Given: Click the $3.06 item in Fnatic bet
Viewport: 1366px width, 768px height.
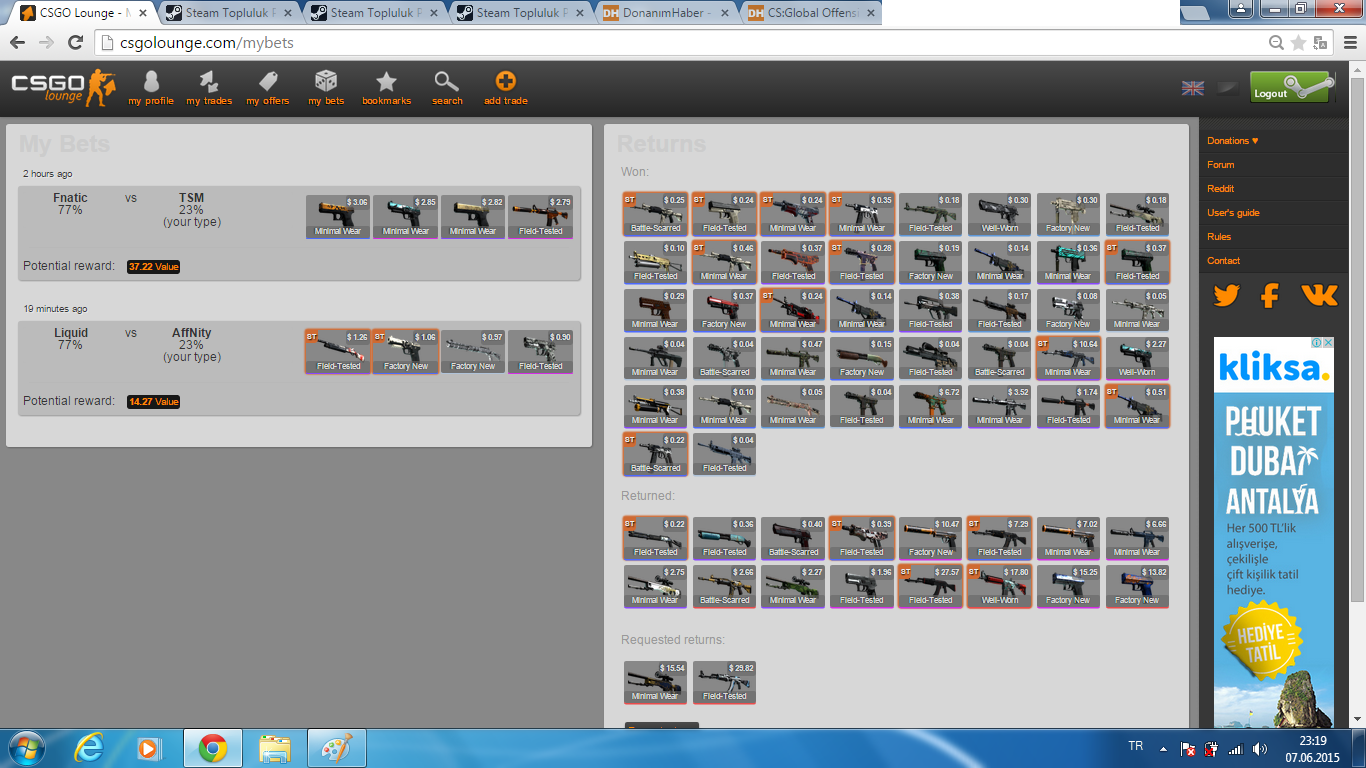Looking at the screenshot, I should pos(338,216).
